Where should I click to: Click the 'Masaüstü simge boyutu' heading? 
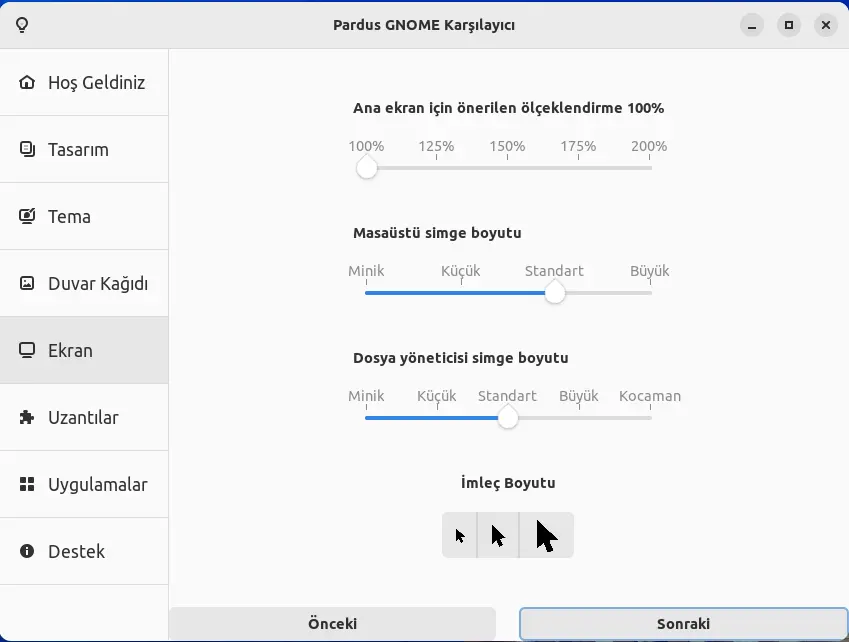click(437, 233)
